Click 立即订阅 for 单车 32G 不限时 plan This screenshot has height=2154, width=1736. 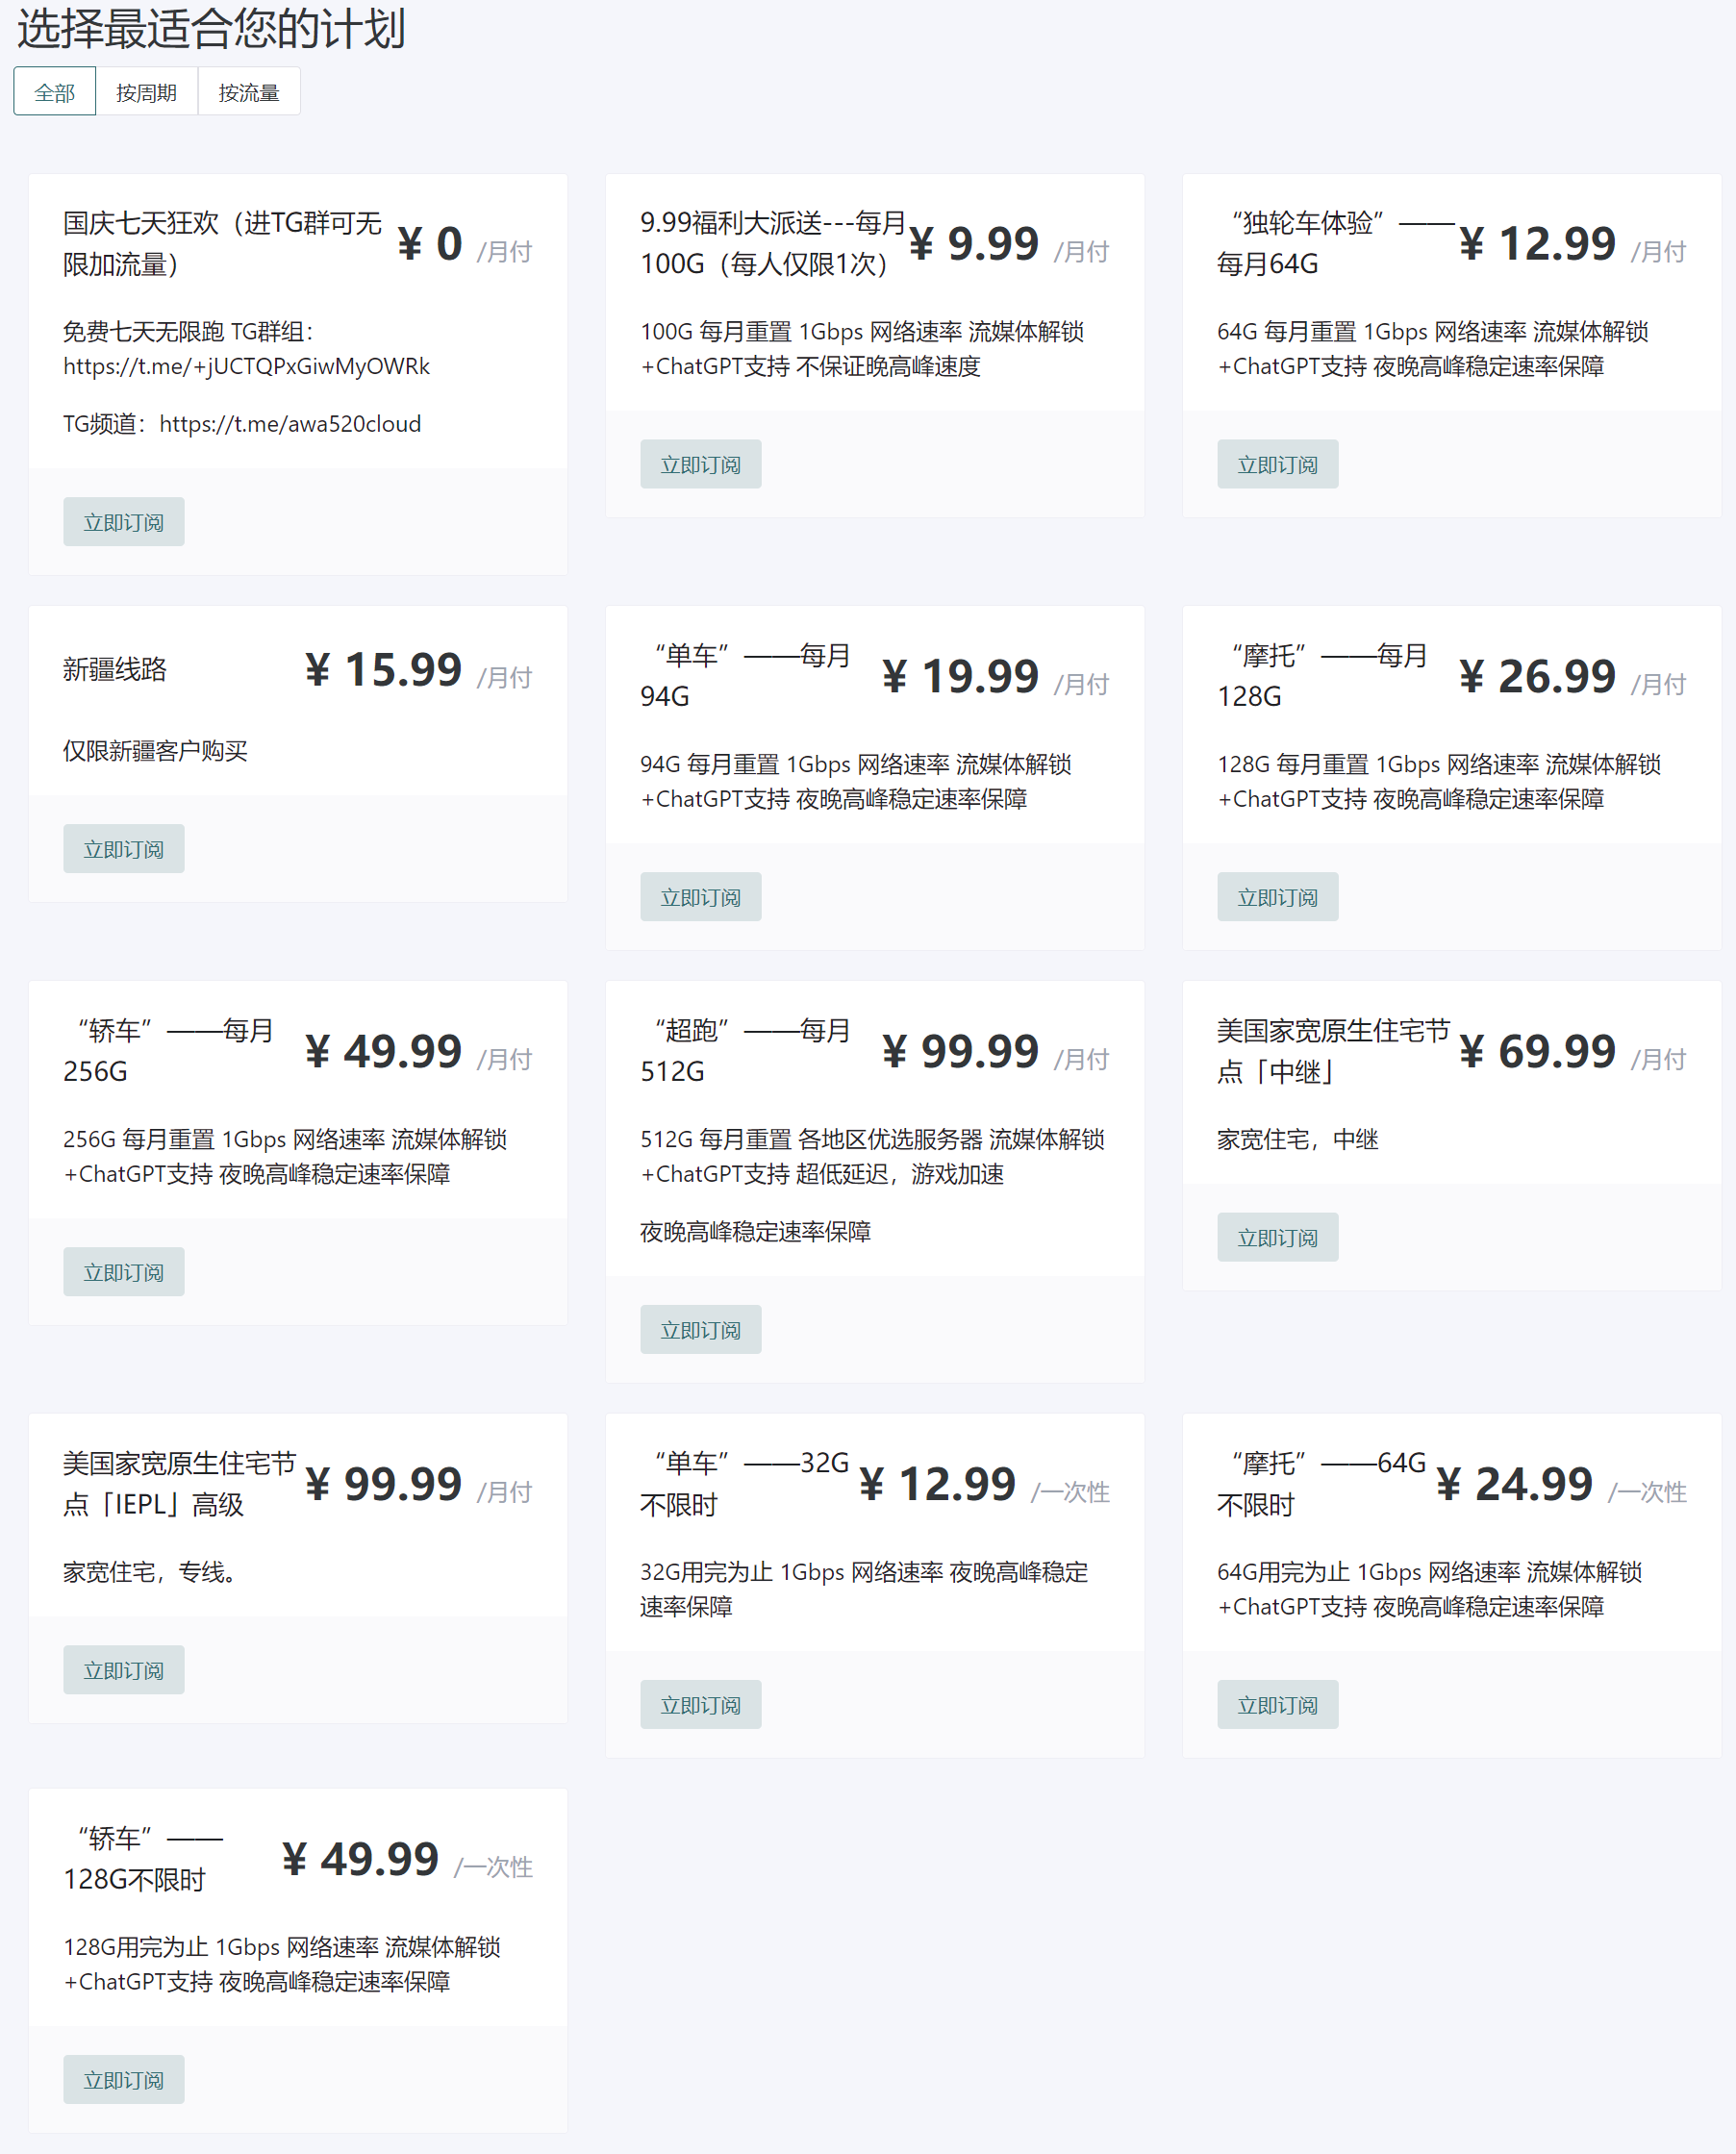coord(701,1705)
